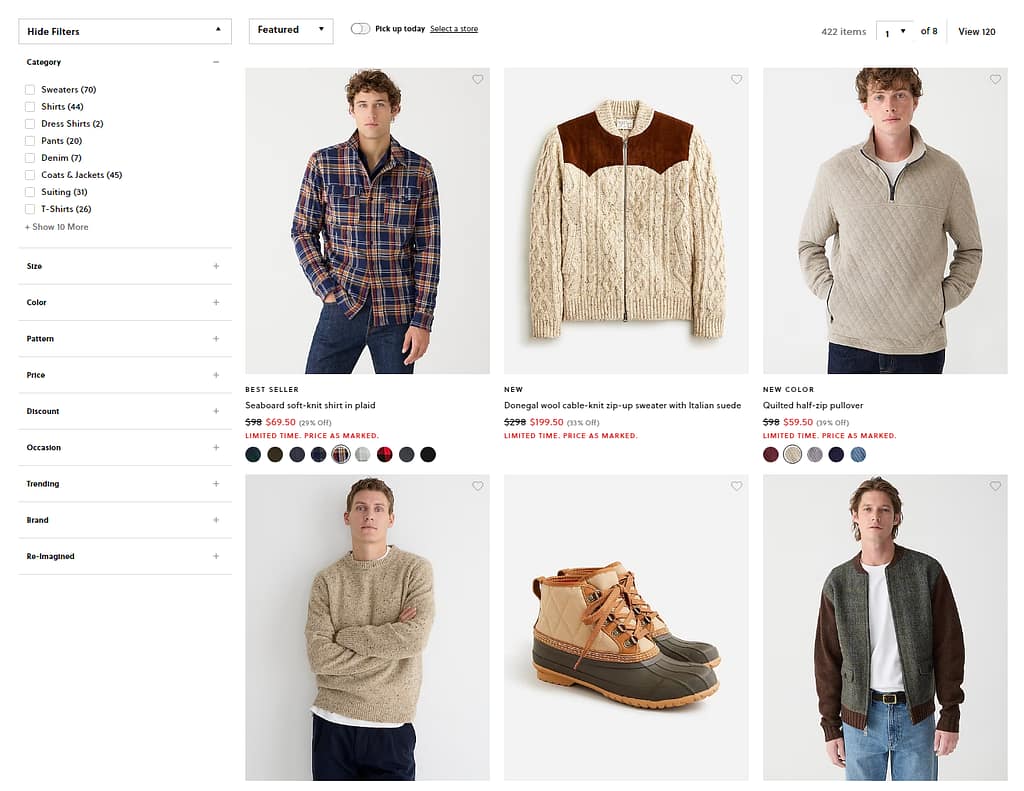Select the burgundy swatch for the Quilted pullover

769,453
